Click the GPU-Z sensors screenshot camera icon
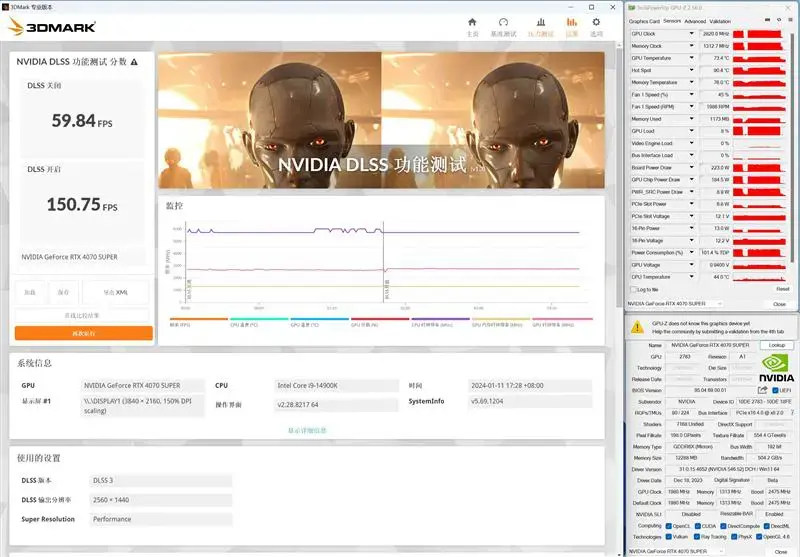Viewport: 800px width, 557px height. (767, 20)
